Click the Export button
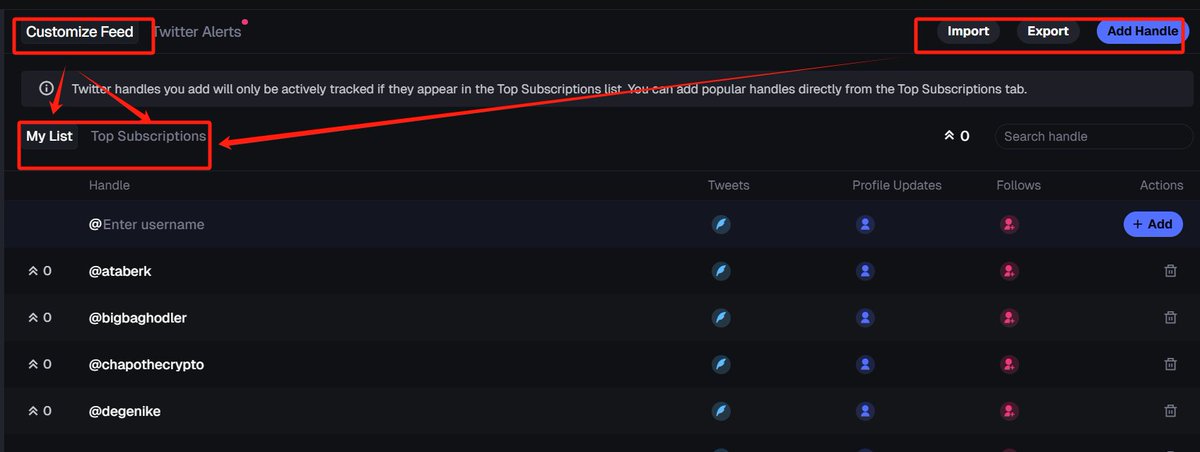Viewport: 1200px width, 452px height. (x=1048, y=32)
